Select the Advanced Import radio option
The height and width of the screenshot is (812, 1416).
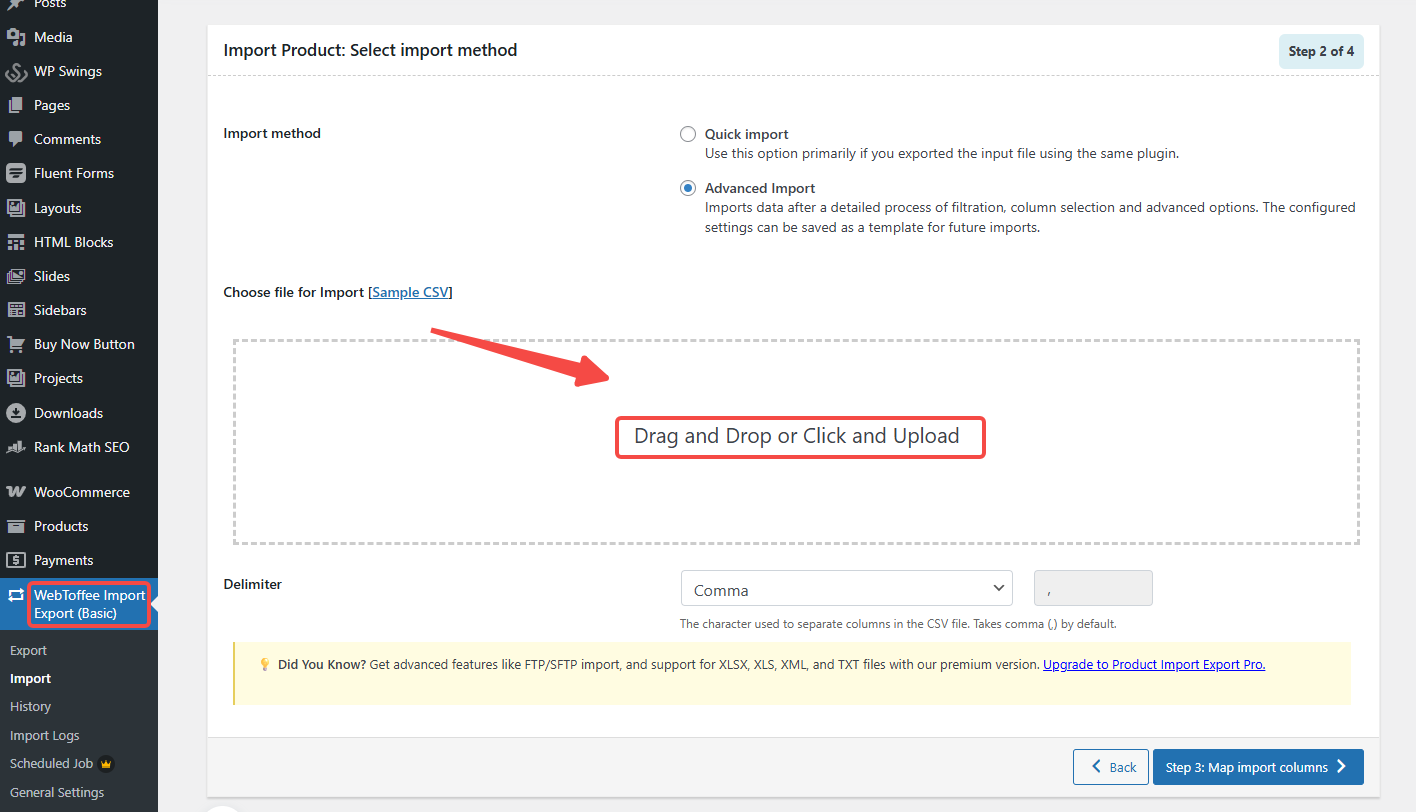tap(688, 188)
